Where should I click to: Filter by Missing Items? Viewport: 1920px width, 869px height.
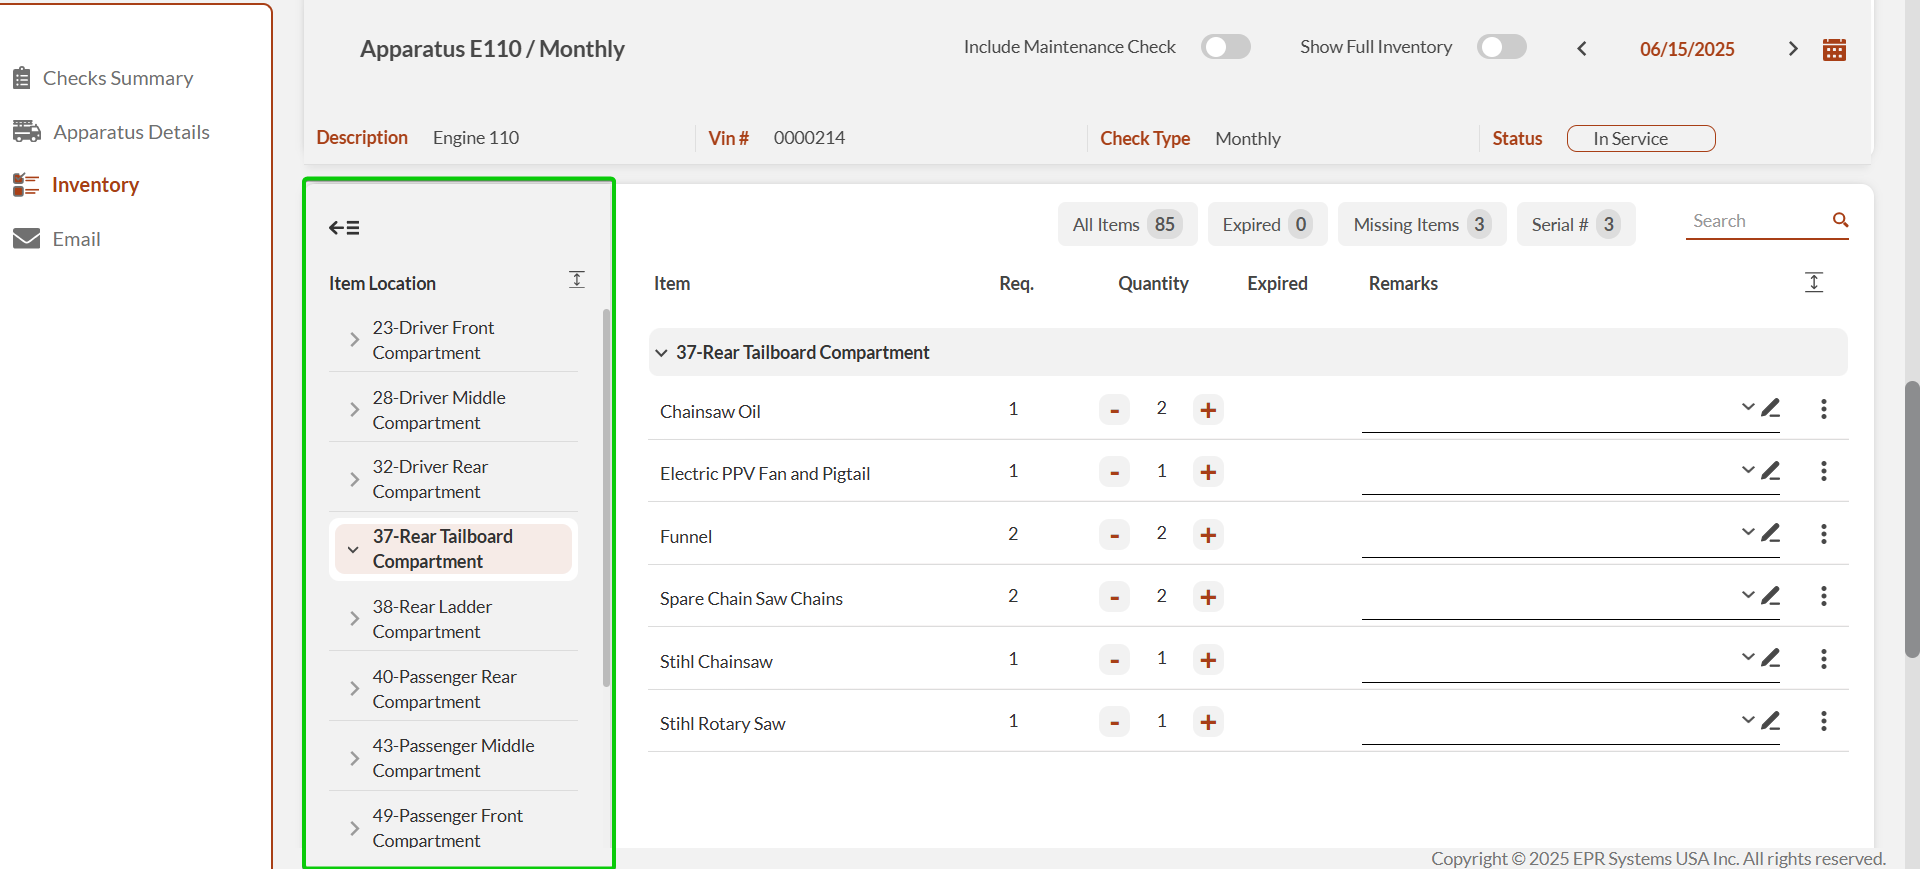pyautogui.click(x=1421, y=225)
